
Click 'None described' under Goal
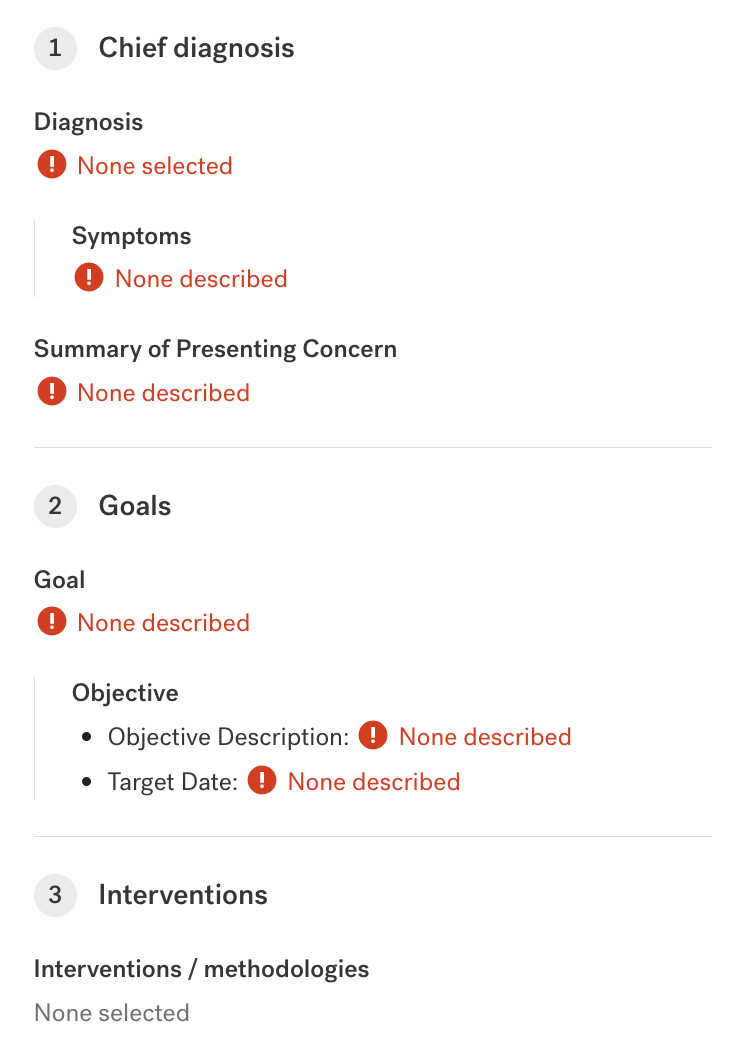pyautogui.click(x=163, y=623)
